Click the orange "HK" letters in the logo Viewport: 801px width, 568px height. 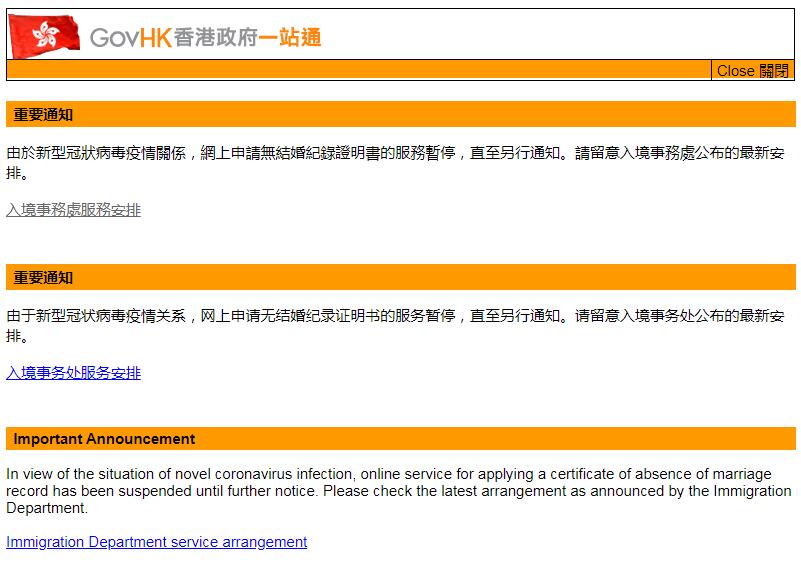click(154, 38)
